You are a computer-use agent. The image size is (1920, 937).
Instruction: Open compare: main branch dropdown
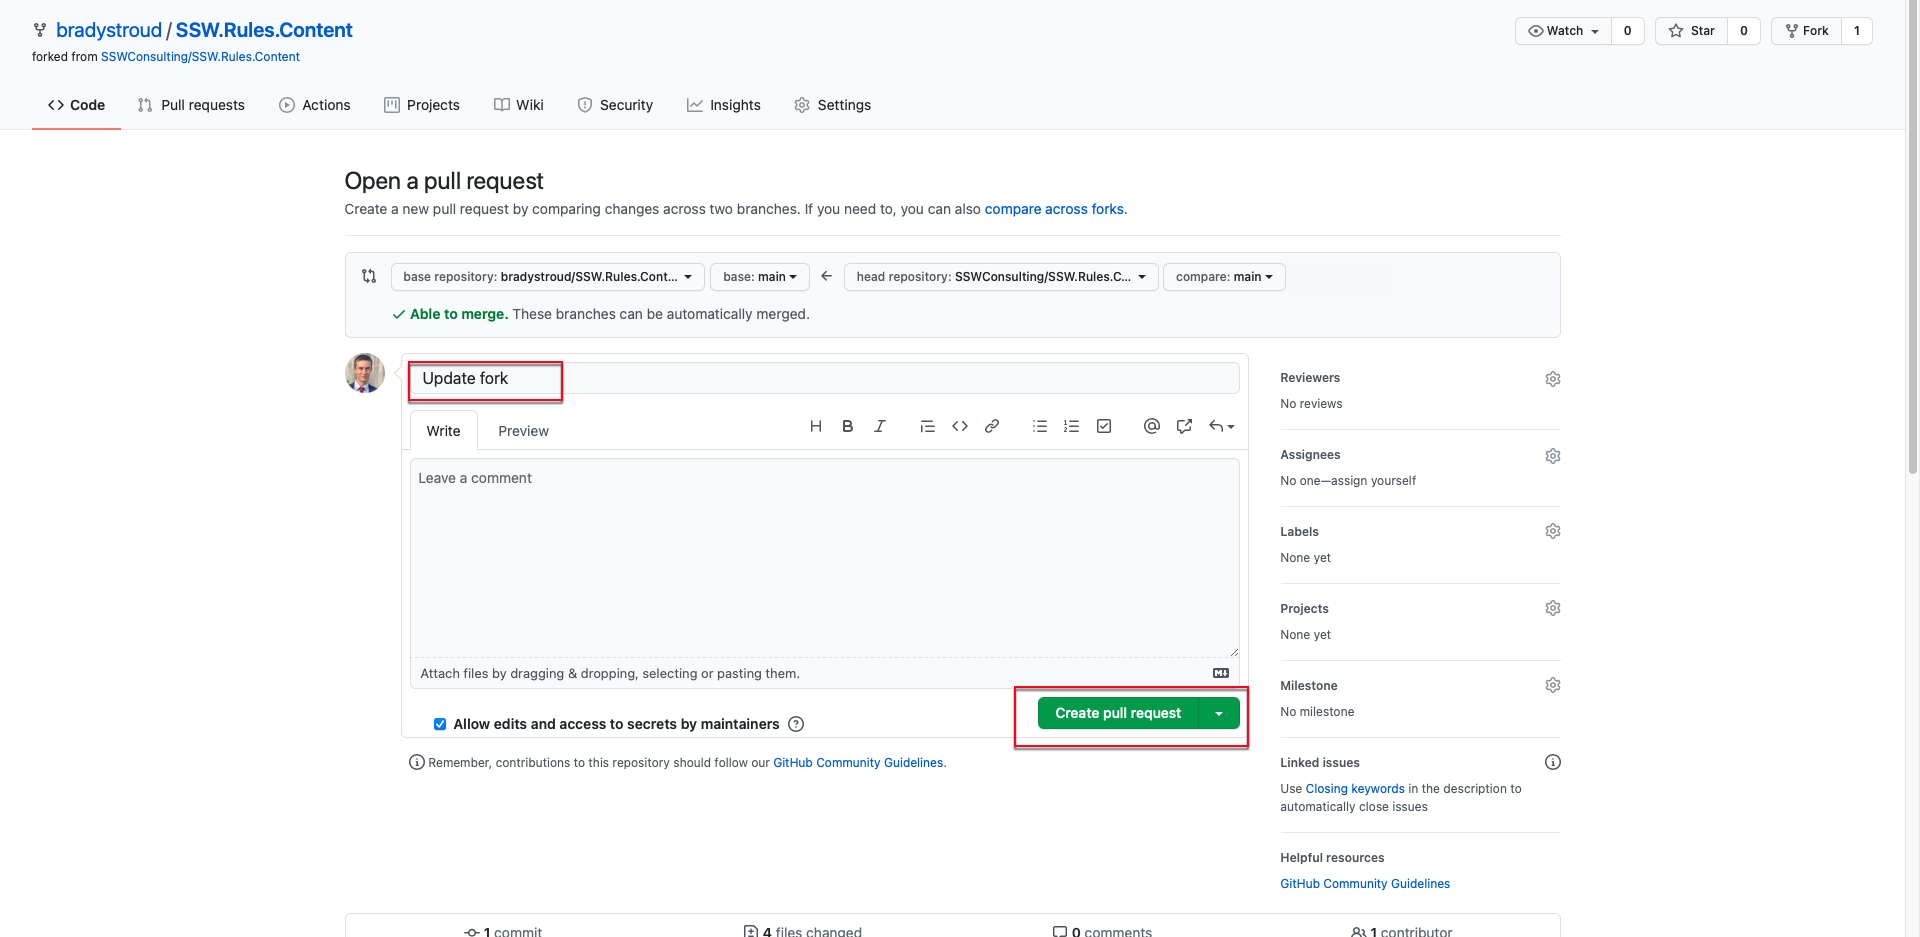tap(1224, 277)
